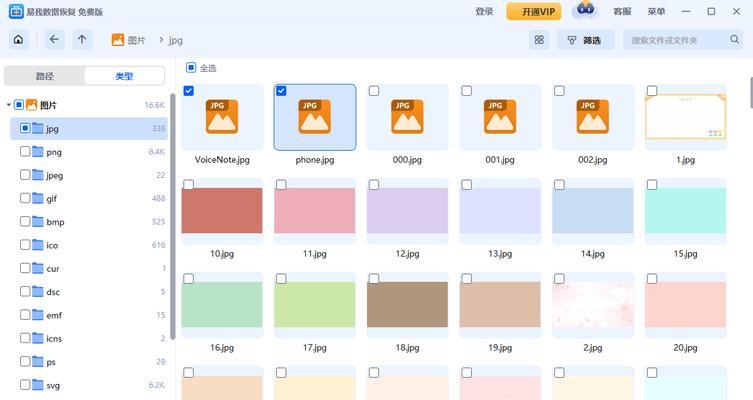Collapse the 图片 tree node

[x=8, y=105]
